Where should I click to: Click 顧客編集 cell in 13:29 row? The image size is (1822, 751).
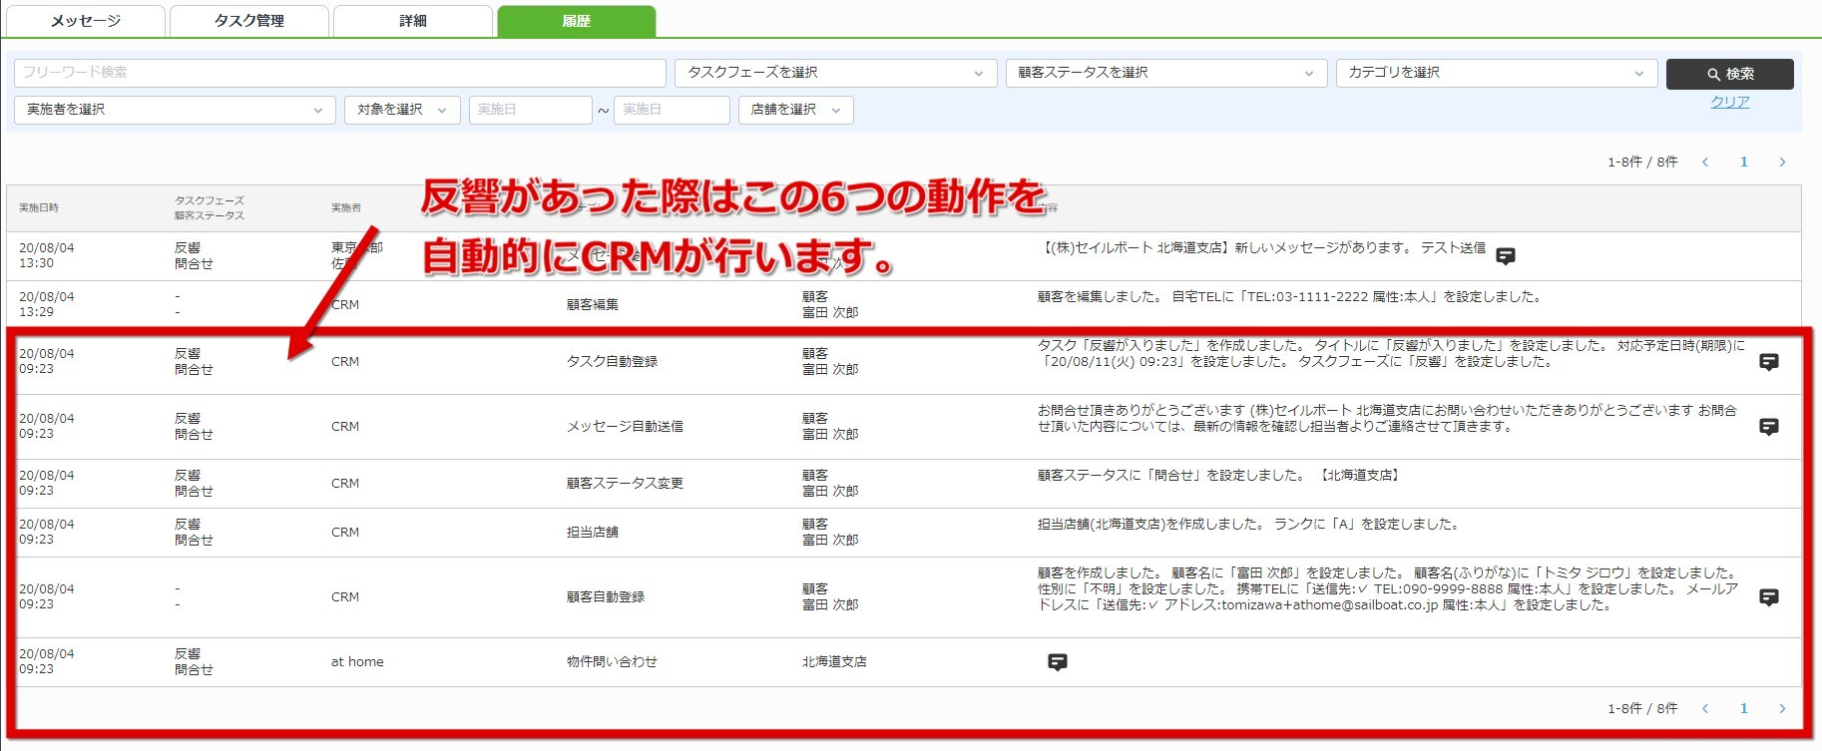click(x=592, y=305)
